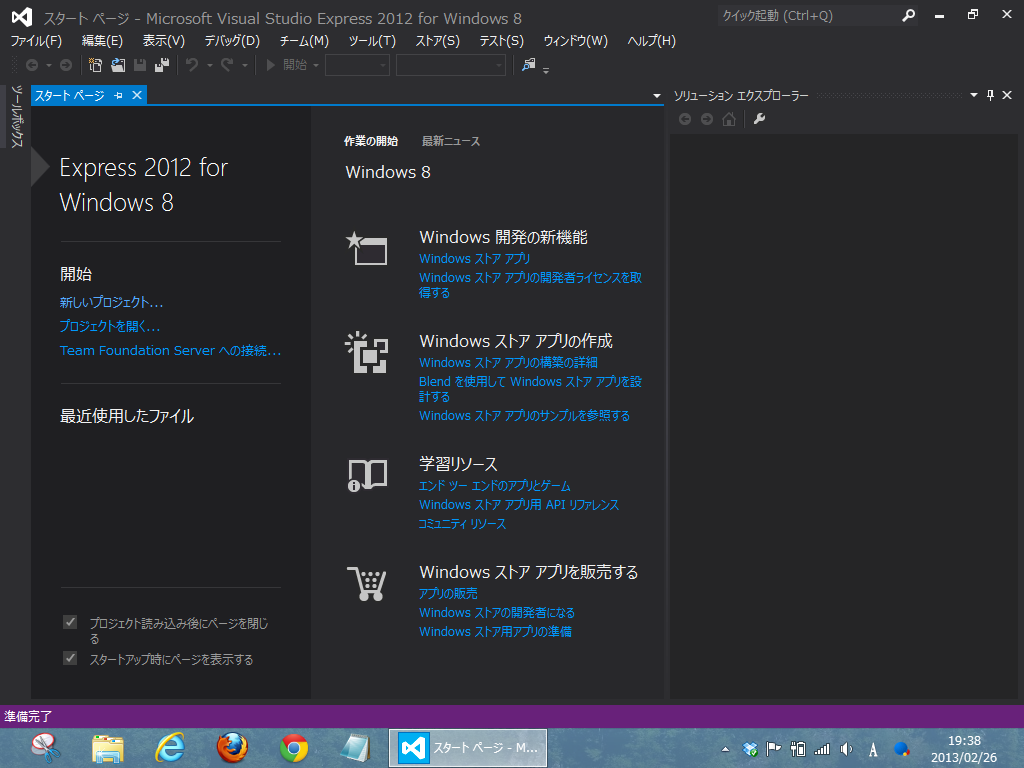Close the スタート ページ tab
Viewport: 1024px width, 768px height.
pos(136,95)
